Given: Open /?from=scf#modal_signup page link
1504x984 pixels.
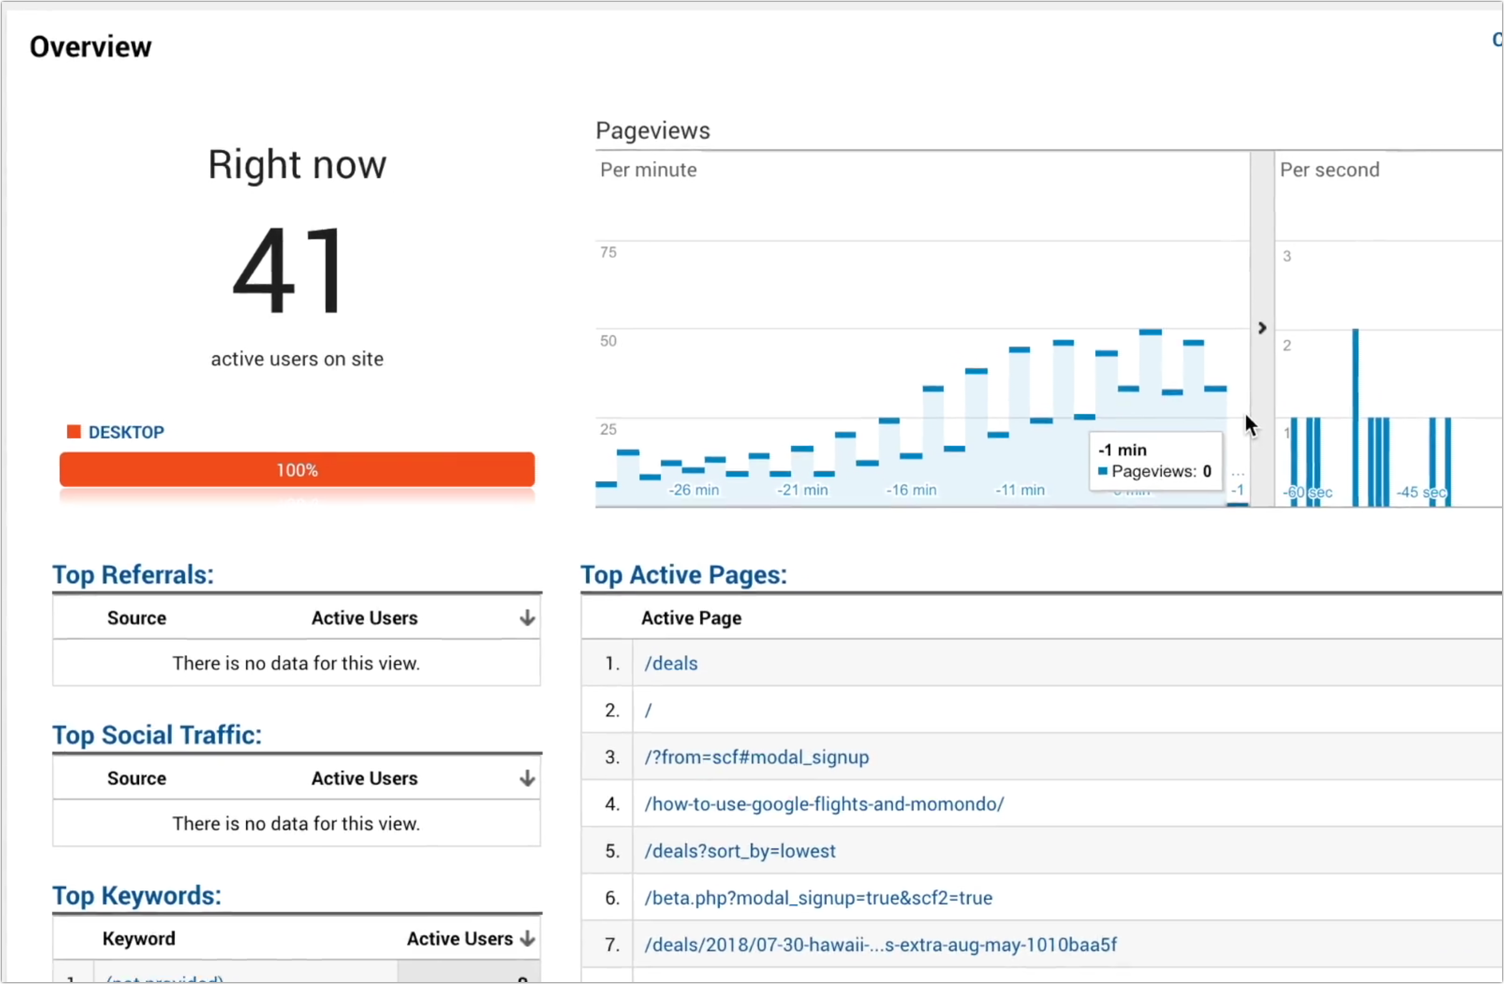Looking at the screenshot, I should tap(757, 757).
